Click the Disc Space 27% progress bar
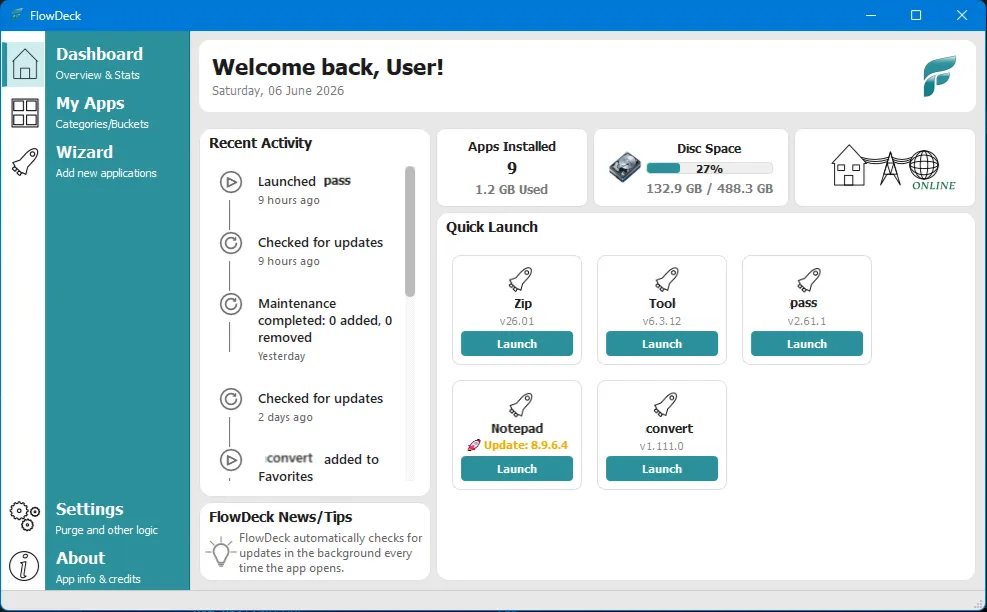Image resolution: width=987 pixels, height=612 pixels. tap(709, 168)
